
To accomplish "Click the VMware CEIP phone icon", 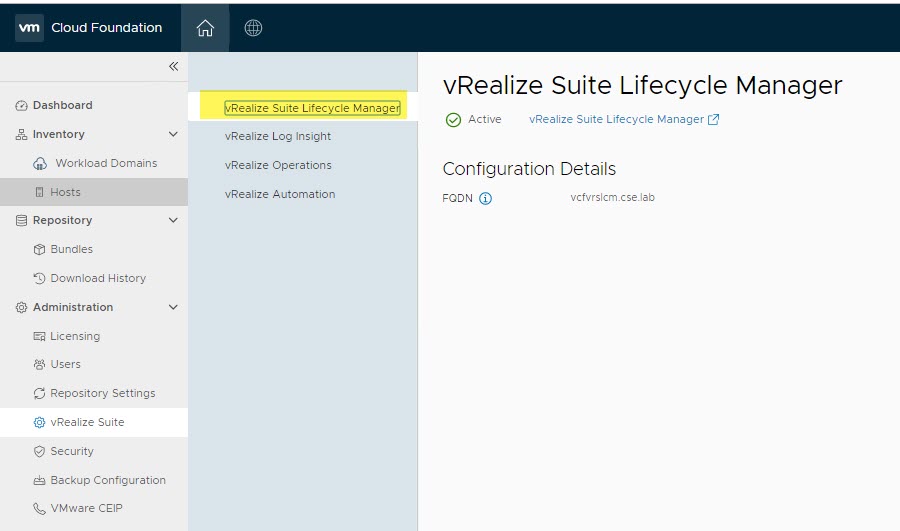I will coord(40,508).
